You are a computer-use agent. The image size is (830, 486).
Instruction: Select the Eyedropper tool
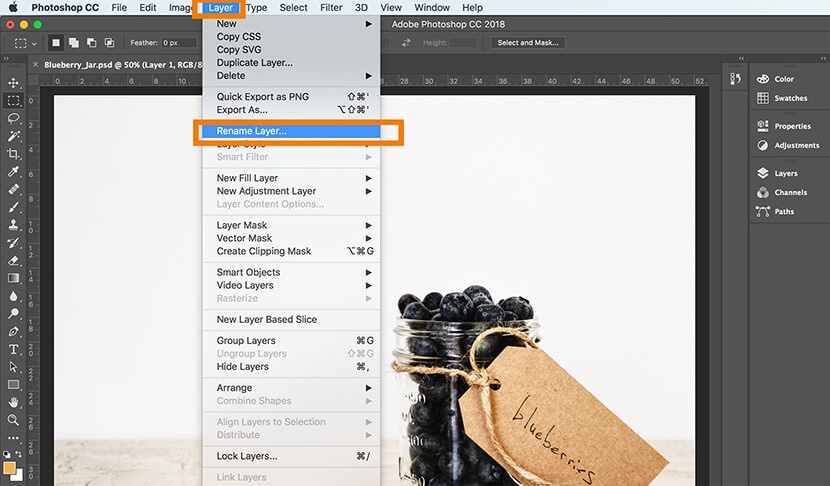coord(14,171)
